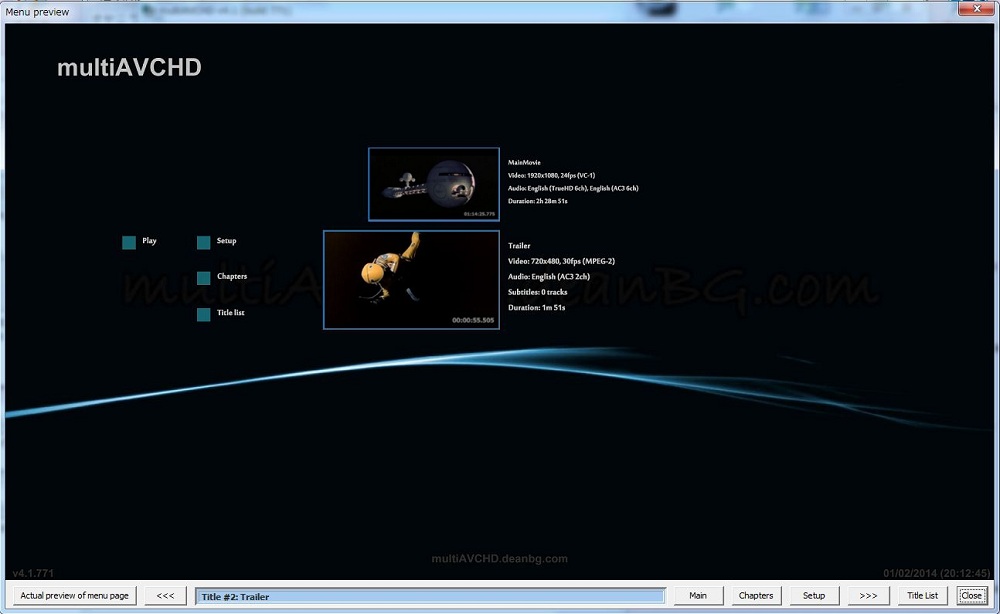The image size is (1000, 614).
Task: Click the teal square icon beside Title list
Action: (x=203, y=314)
